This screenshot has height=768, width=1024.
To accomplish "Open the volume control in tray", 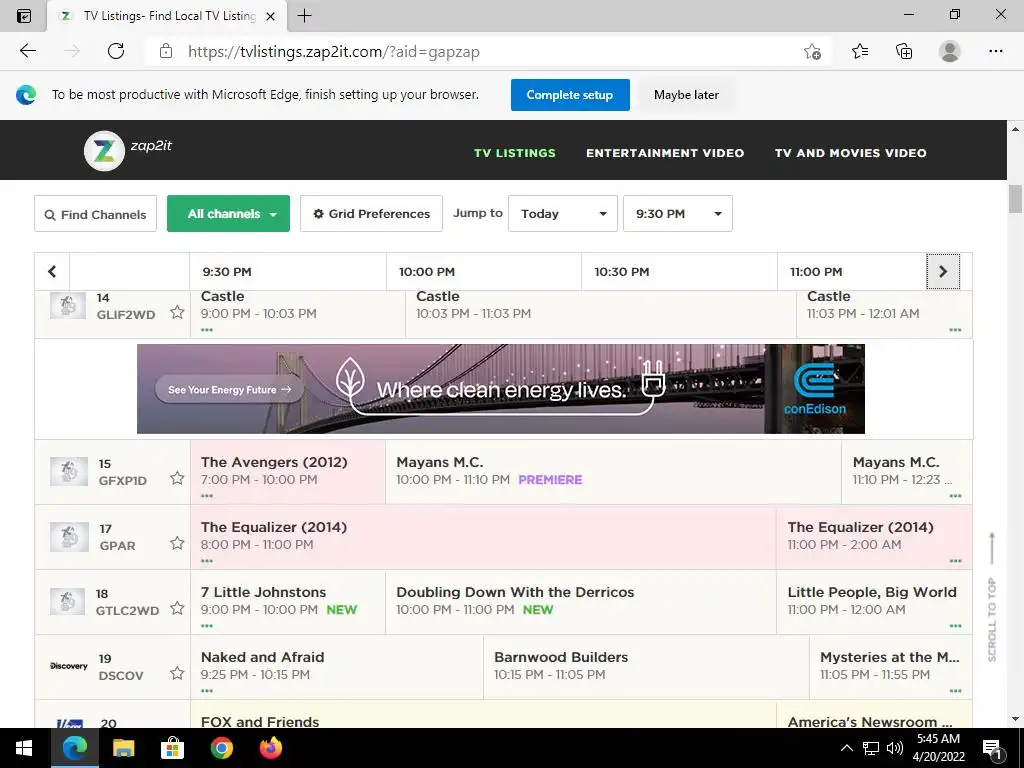I will coord(894,748).
